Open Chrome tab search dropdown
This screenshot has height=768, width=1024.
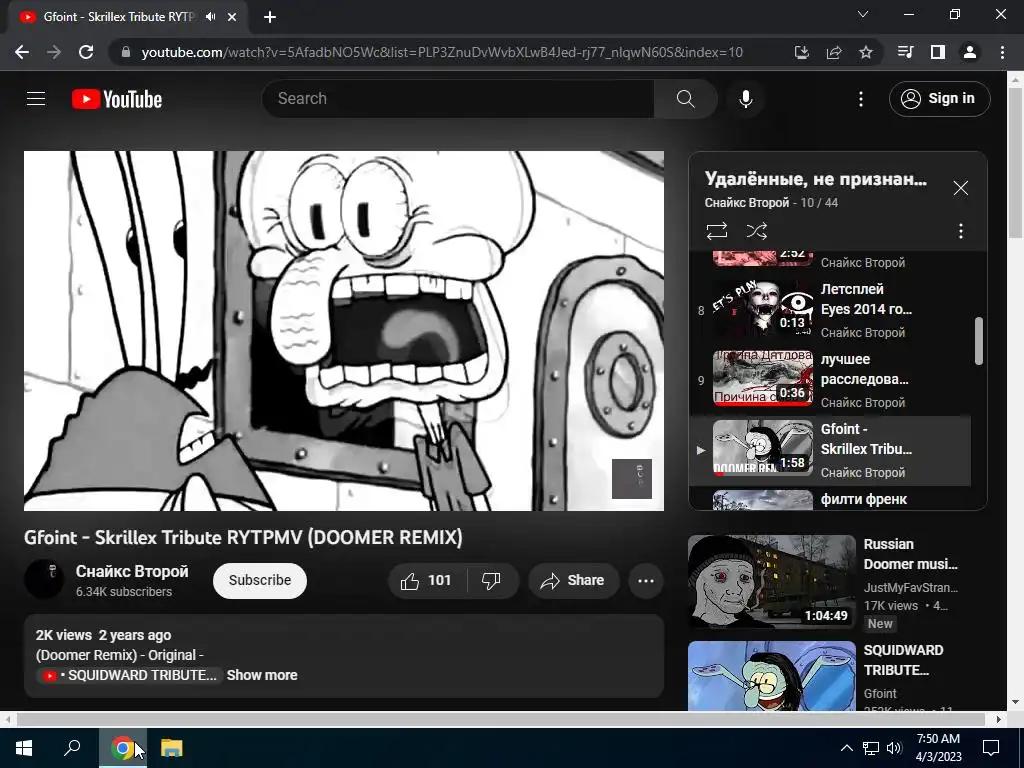(x=863, y=14)
